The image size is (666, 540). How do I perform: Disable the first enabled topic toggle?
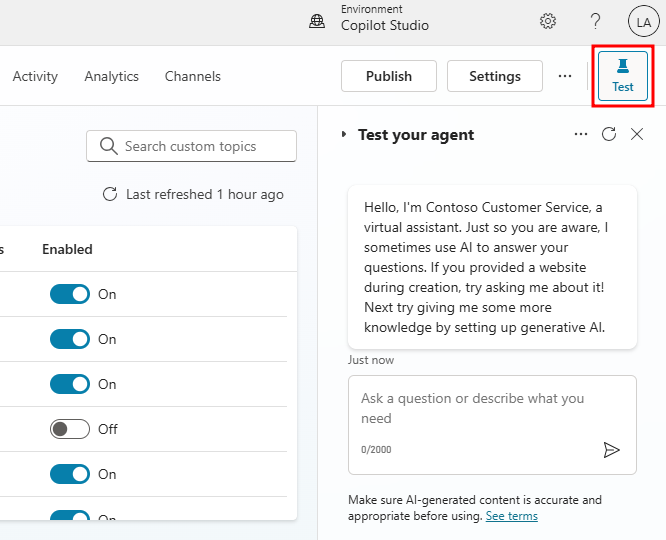[70, 294]
